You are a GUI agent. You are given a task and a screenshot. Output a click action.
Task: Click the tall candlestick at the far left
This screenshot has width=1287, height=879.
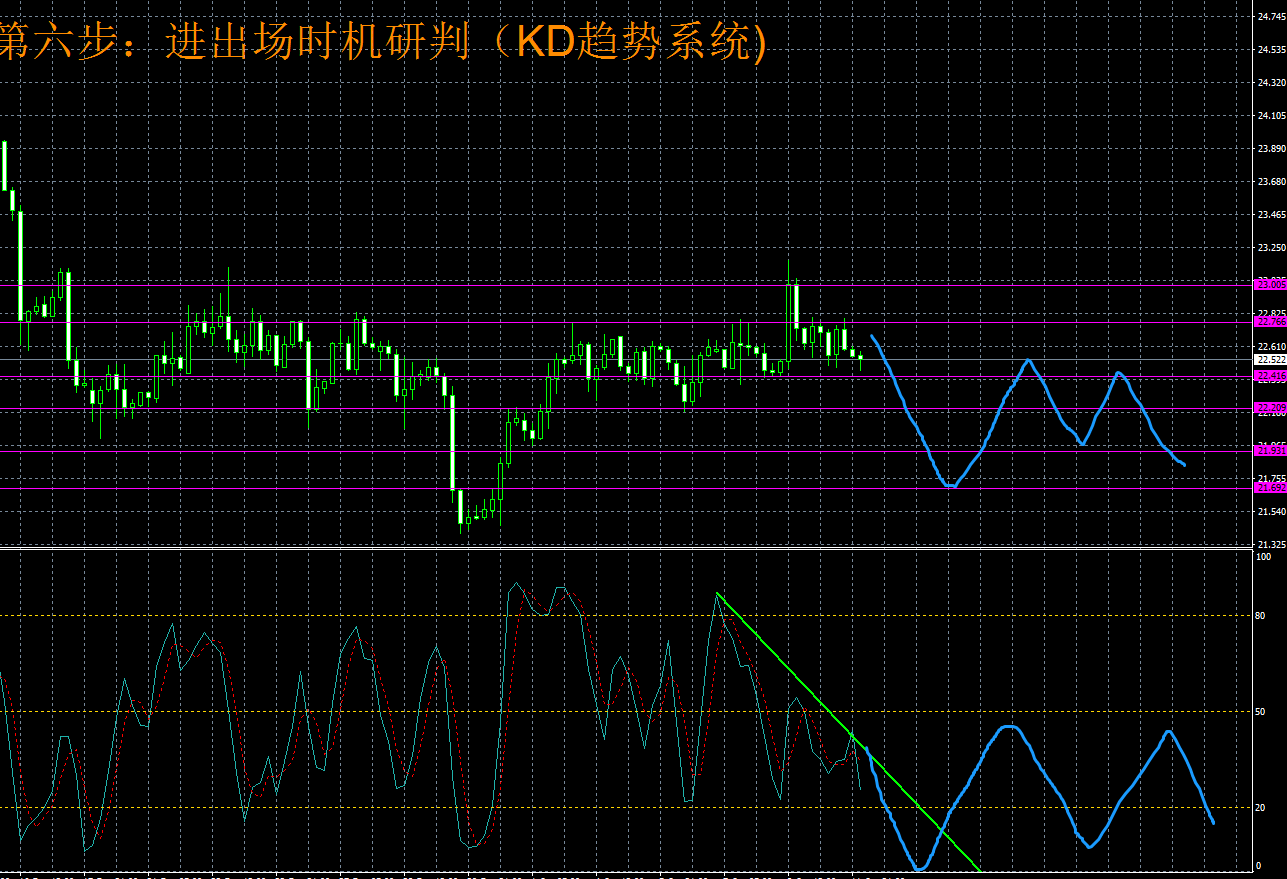(x=5, y=165)
